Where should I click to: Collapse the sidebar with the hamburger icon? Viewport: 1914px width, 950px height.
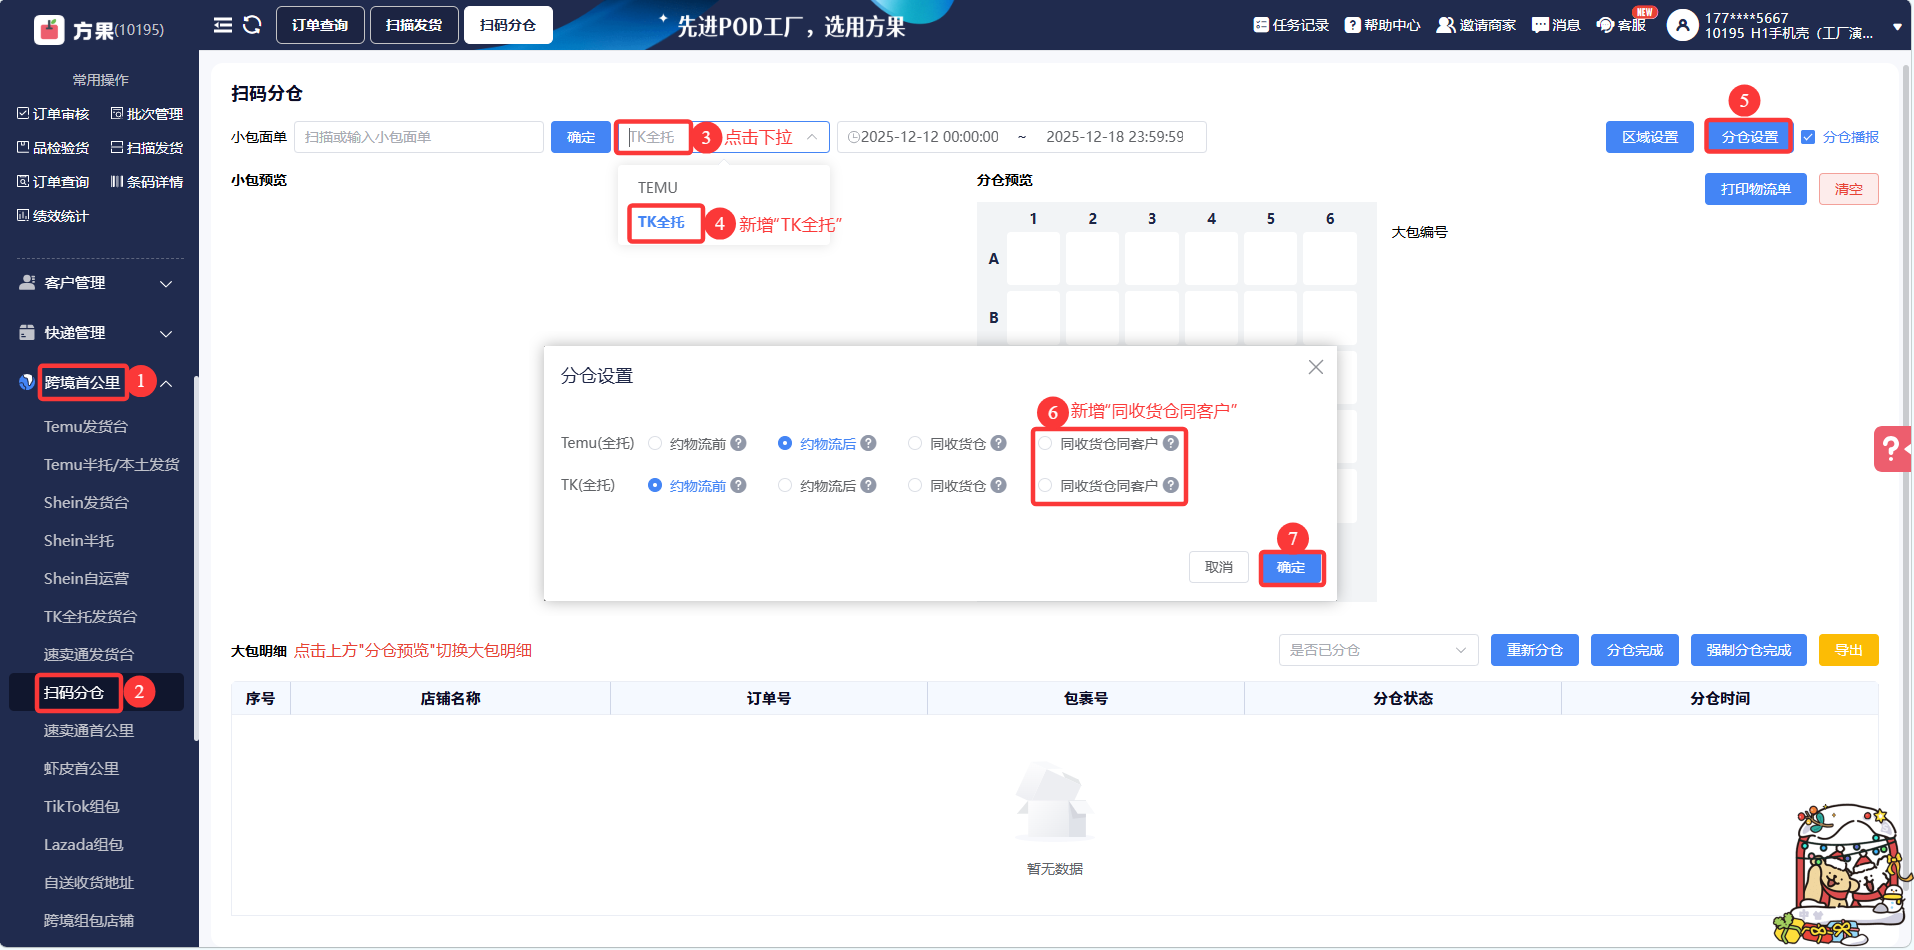(x=223, y=25)
